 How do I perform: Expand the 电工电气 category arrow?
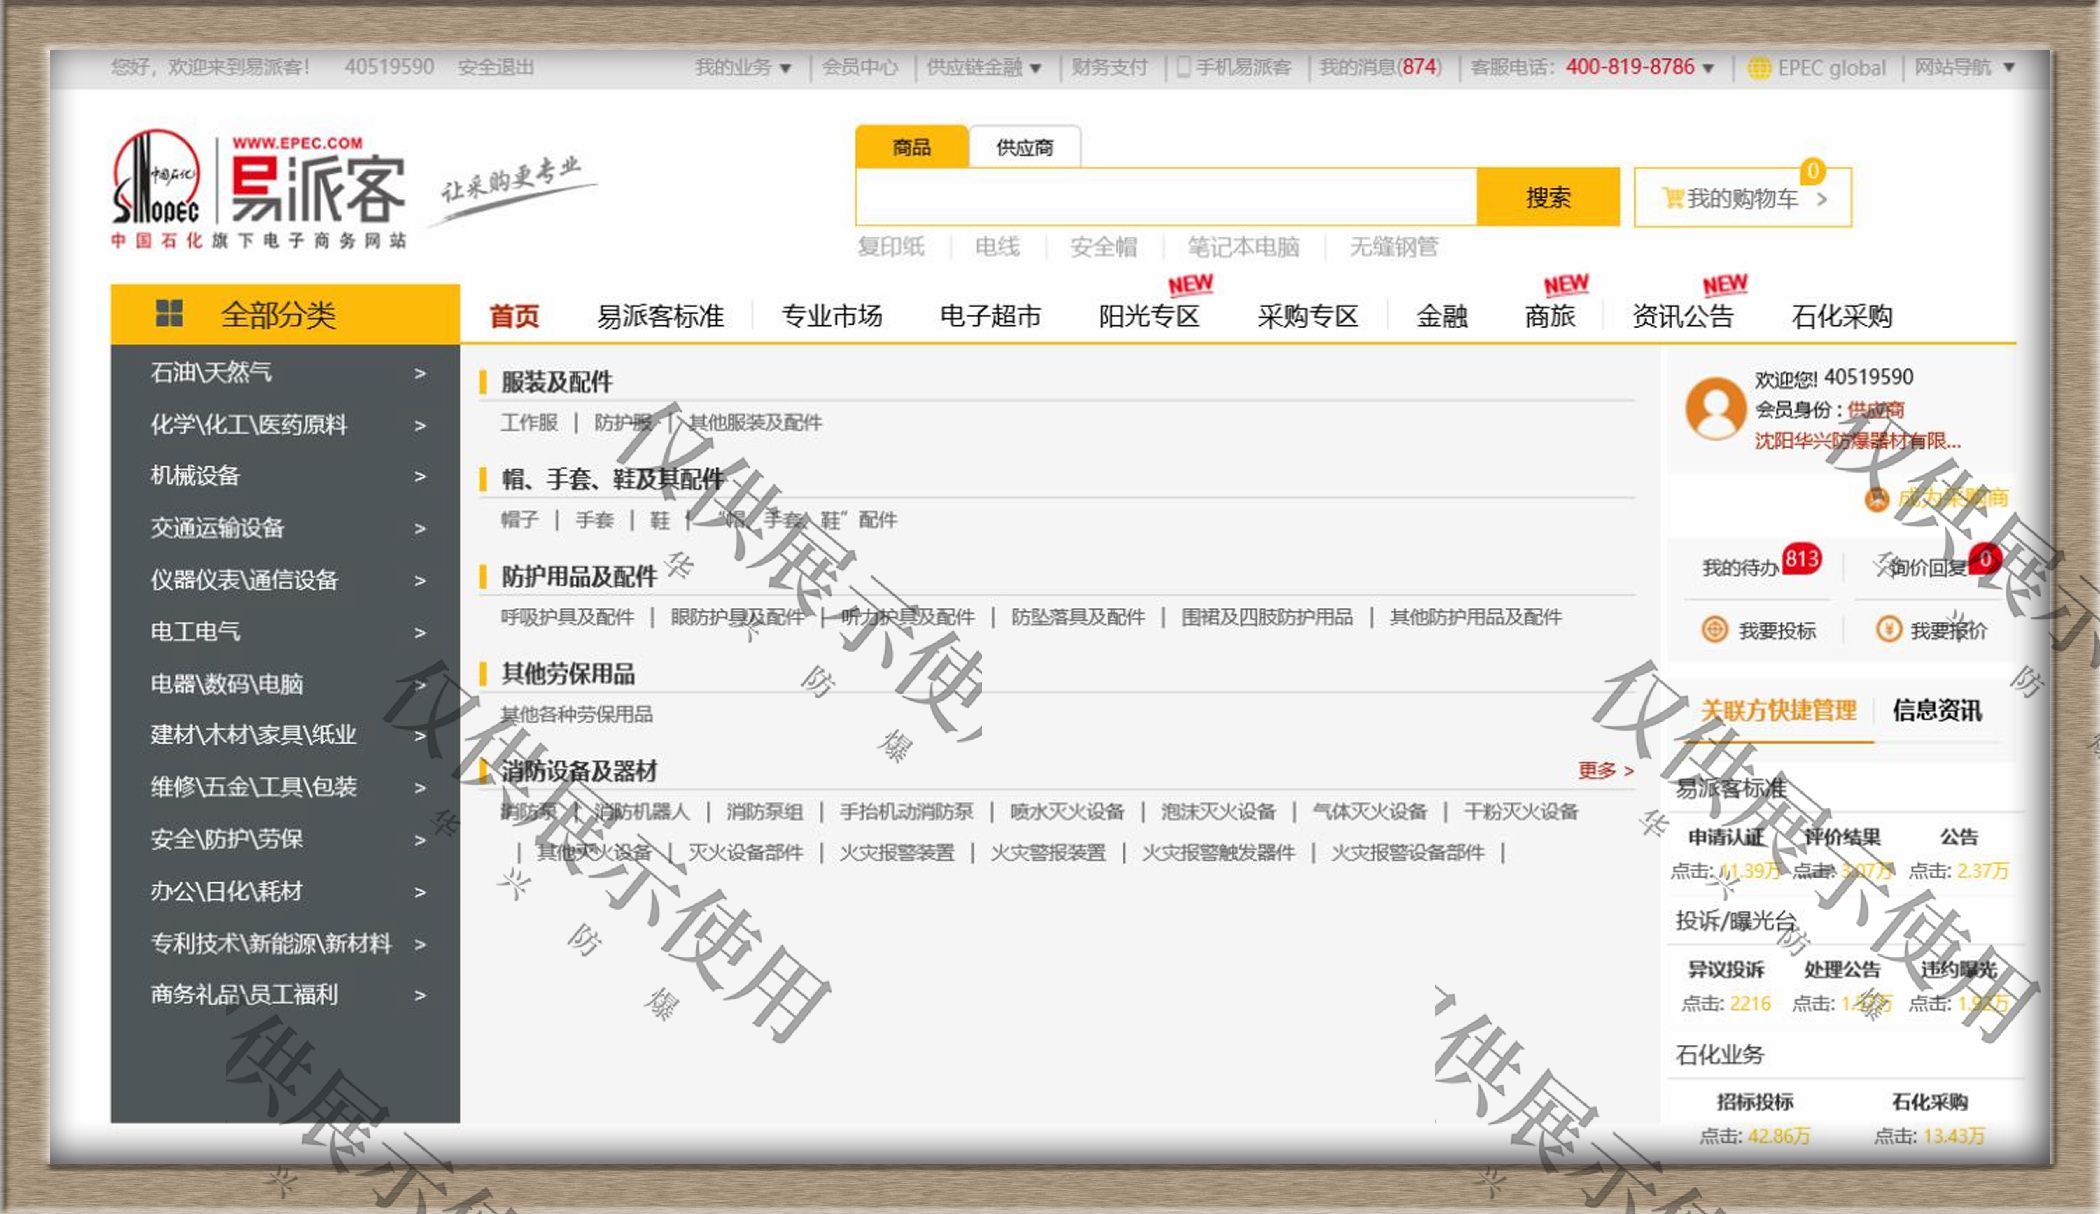420,632
